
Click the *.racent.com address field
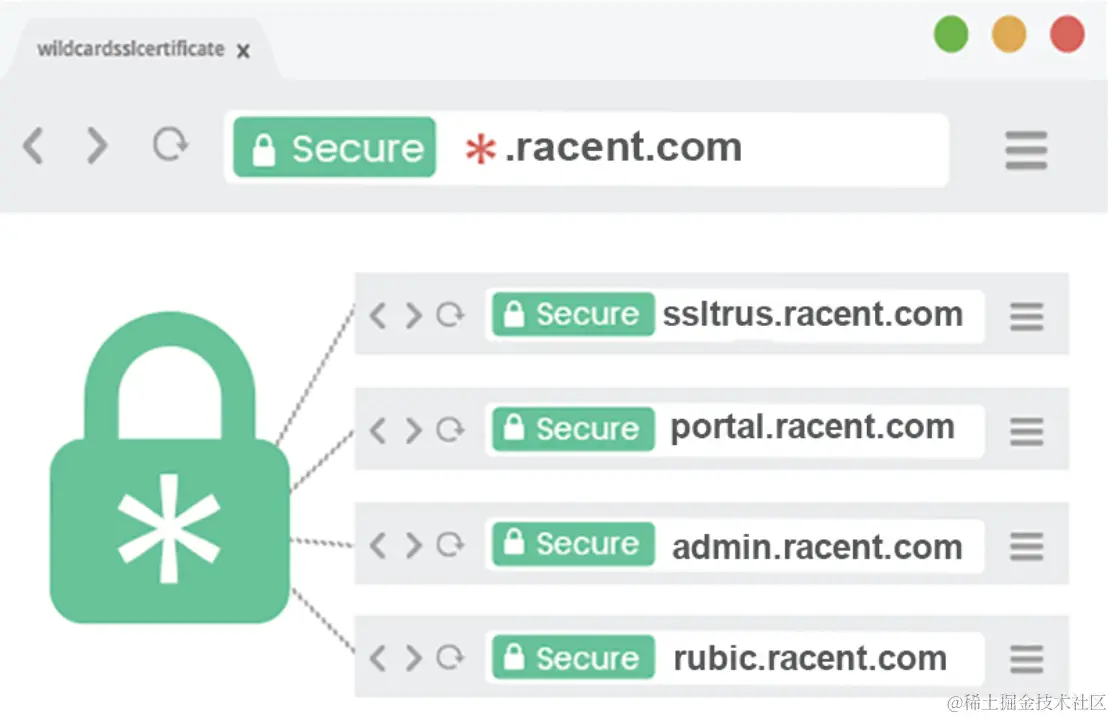click(586, 148)
